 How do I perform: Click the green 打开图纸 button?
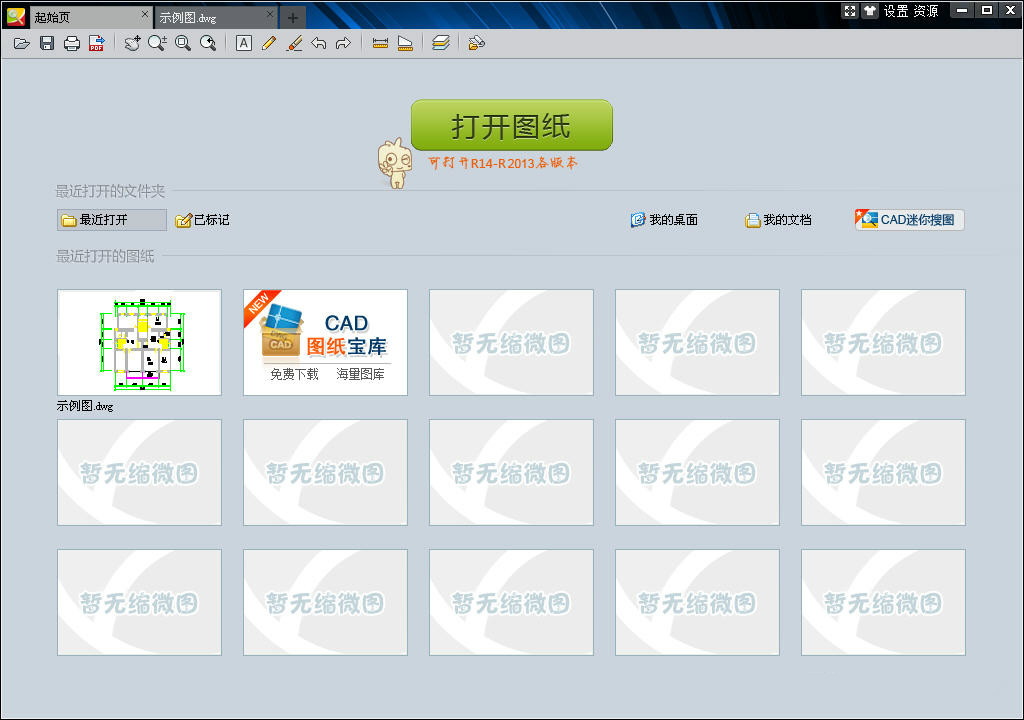tap(511, 125)
